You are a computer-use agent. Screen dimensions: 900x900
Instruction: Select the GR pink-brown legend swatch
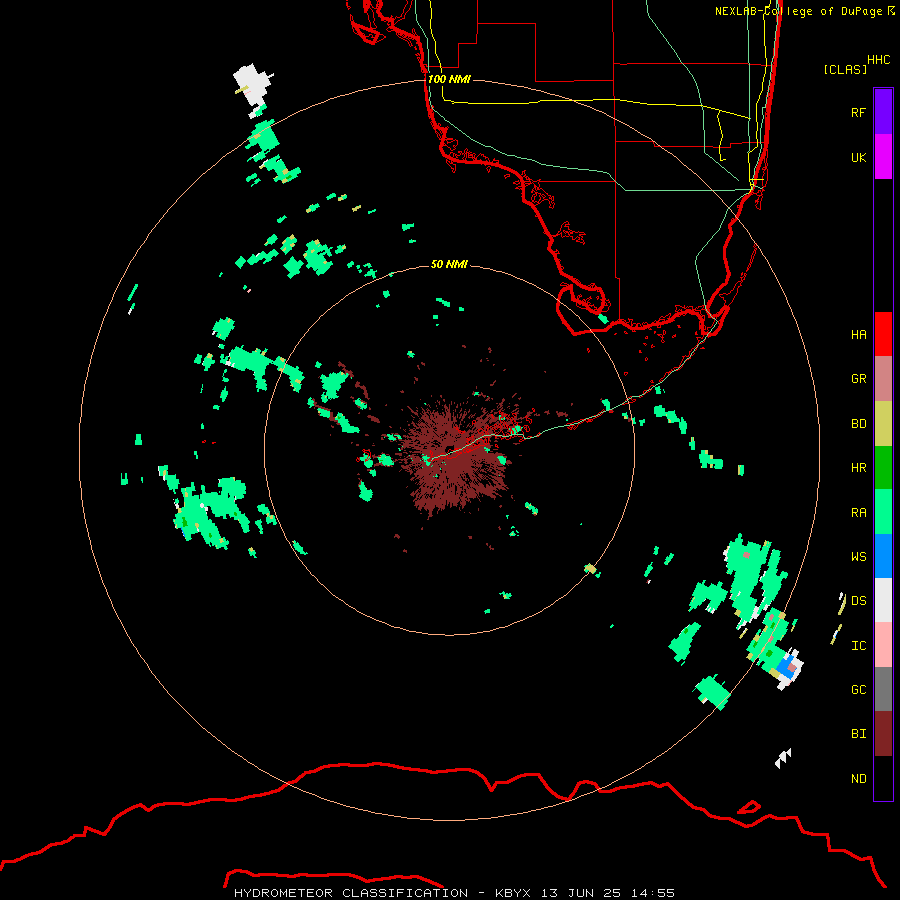(883, 378)
